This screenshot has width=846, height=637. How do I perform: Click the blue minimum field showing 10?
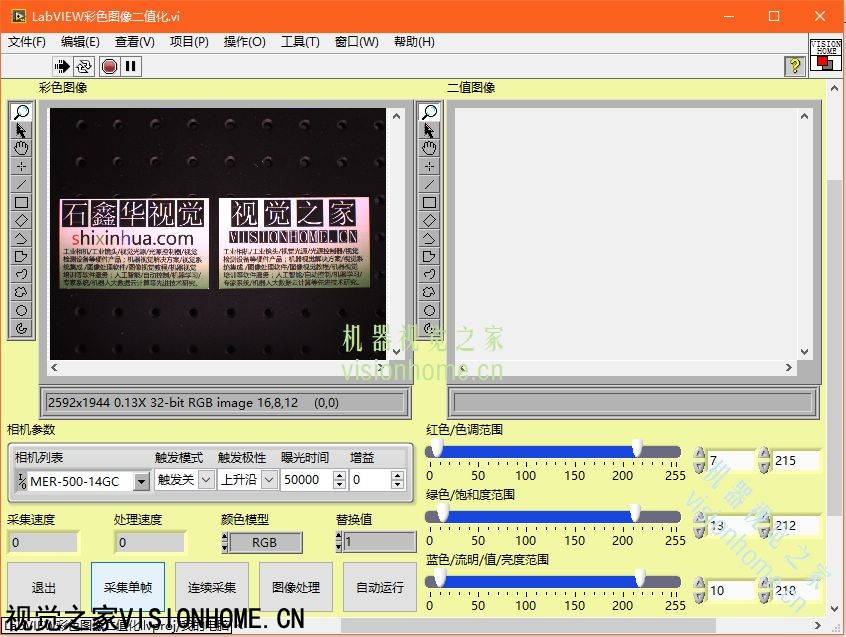(x=730, y=590)
